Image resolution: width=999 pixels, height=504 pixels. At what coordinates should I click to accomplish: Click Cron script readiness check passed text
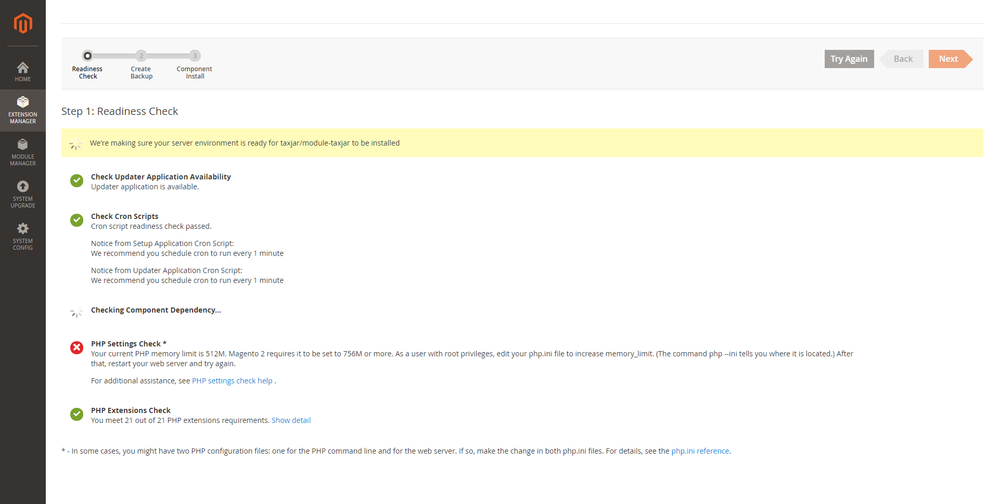(151, 226)
